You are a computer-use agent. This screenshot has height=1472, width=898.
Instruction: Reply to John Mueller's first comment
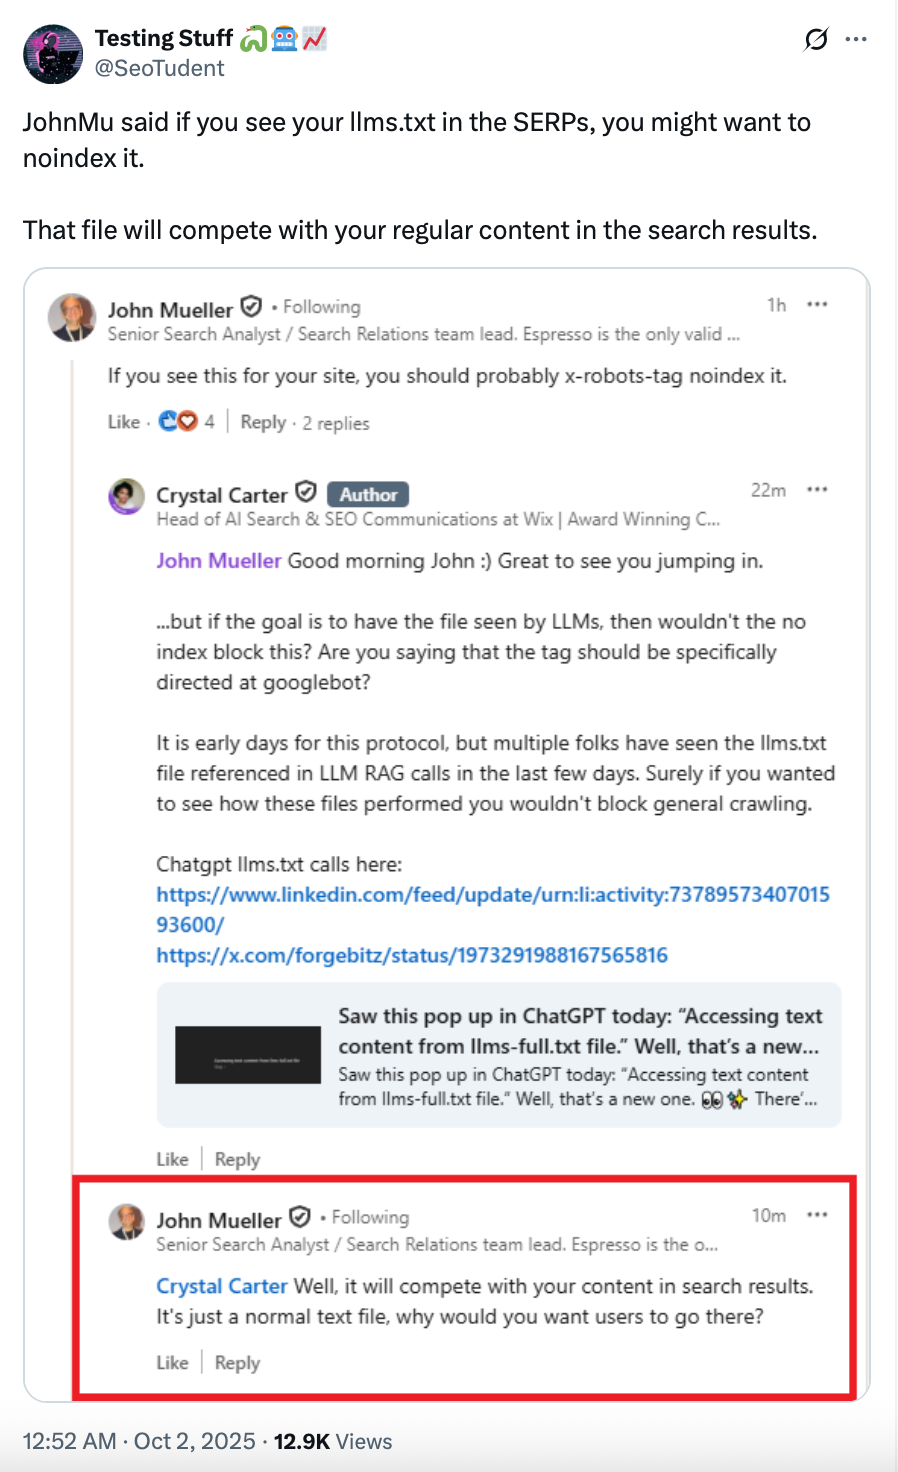click(x=263, y=422)
